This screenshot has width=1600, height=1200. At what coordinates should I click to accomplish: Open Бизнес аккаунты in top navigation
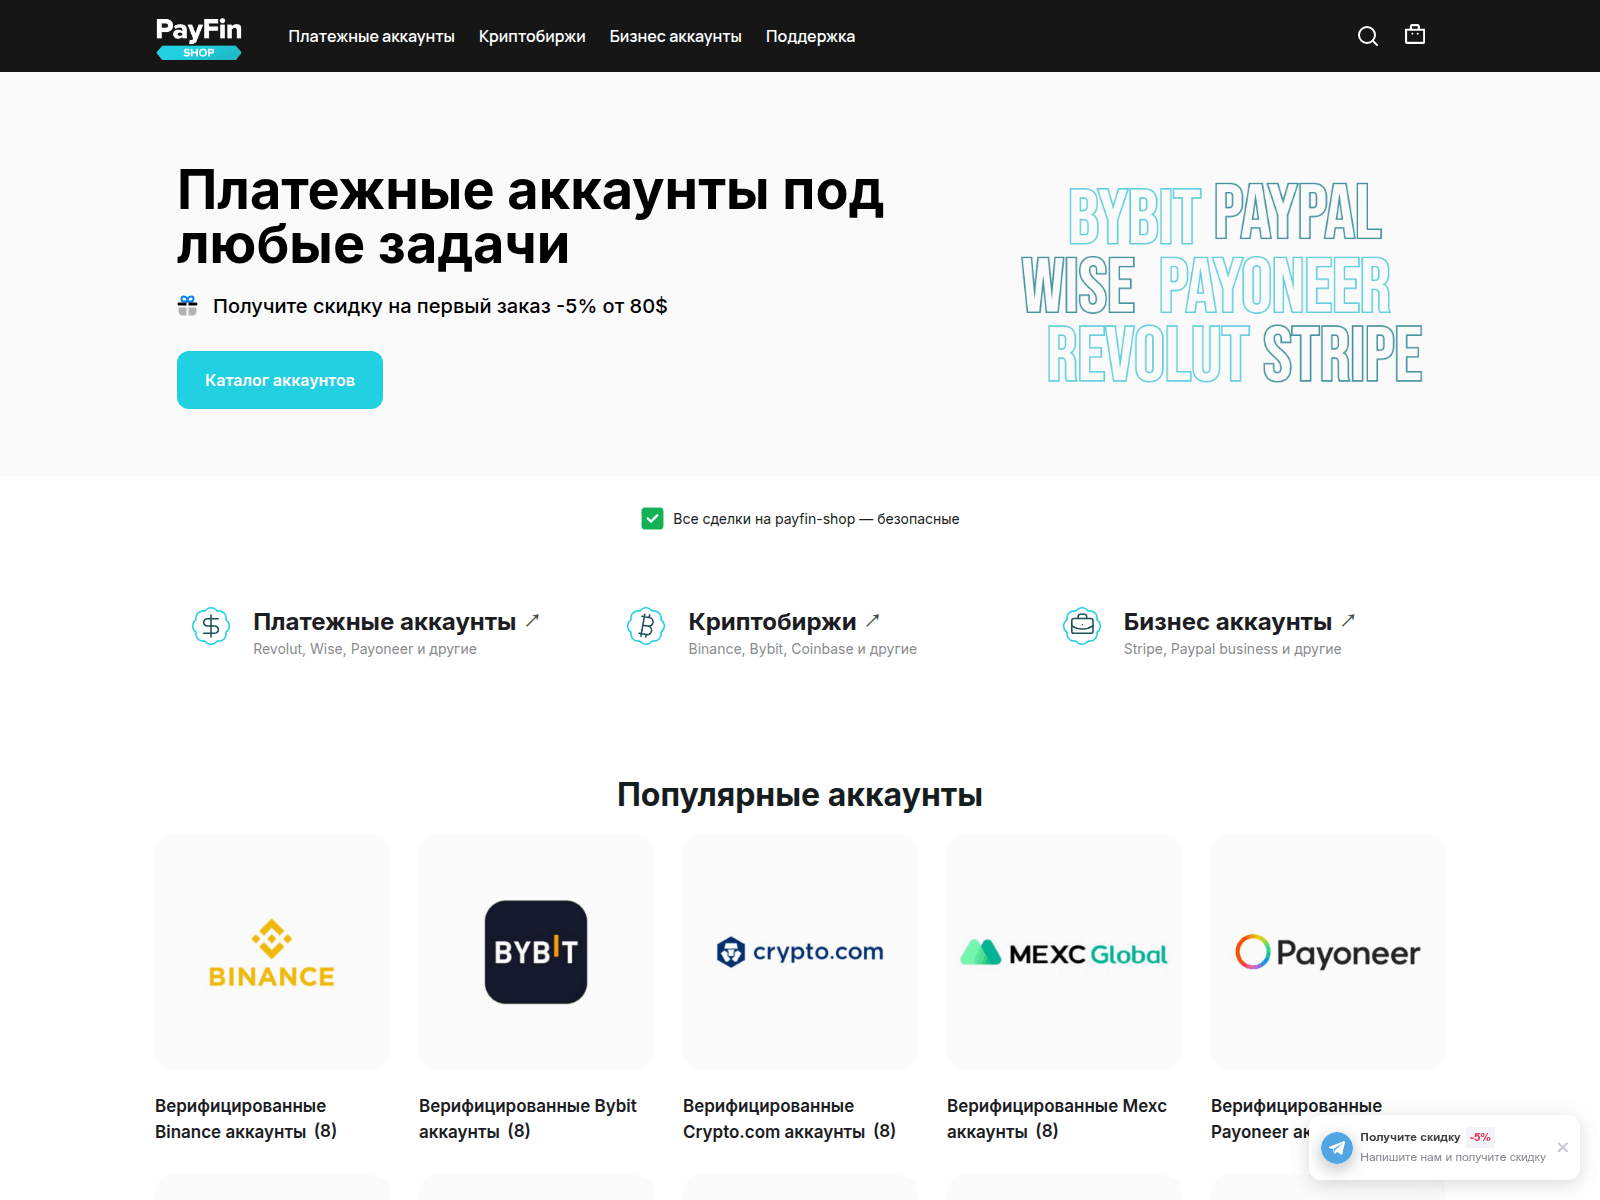676,36
